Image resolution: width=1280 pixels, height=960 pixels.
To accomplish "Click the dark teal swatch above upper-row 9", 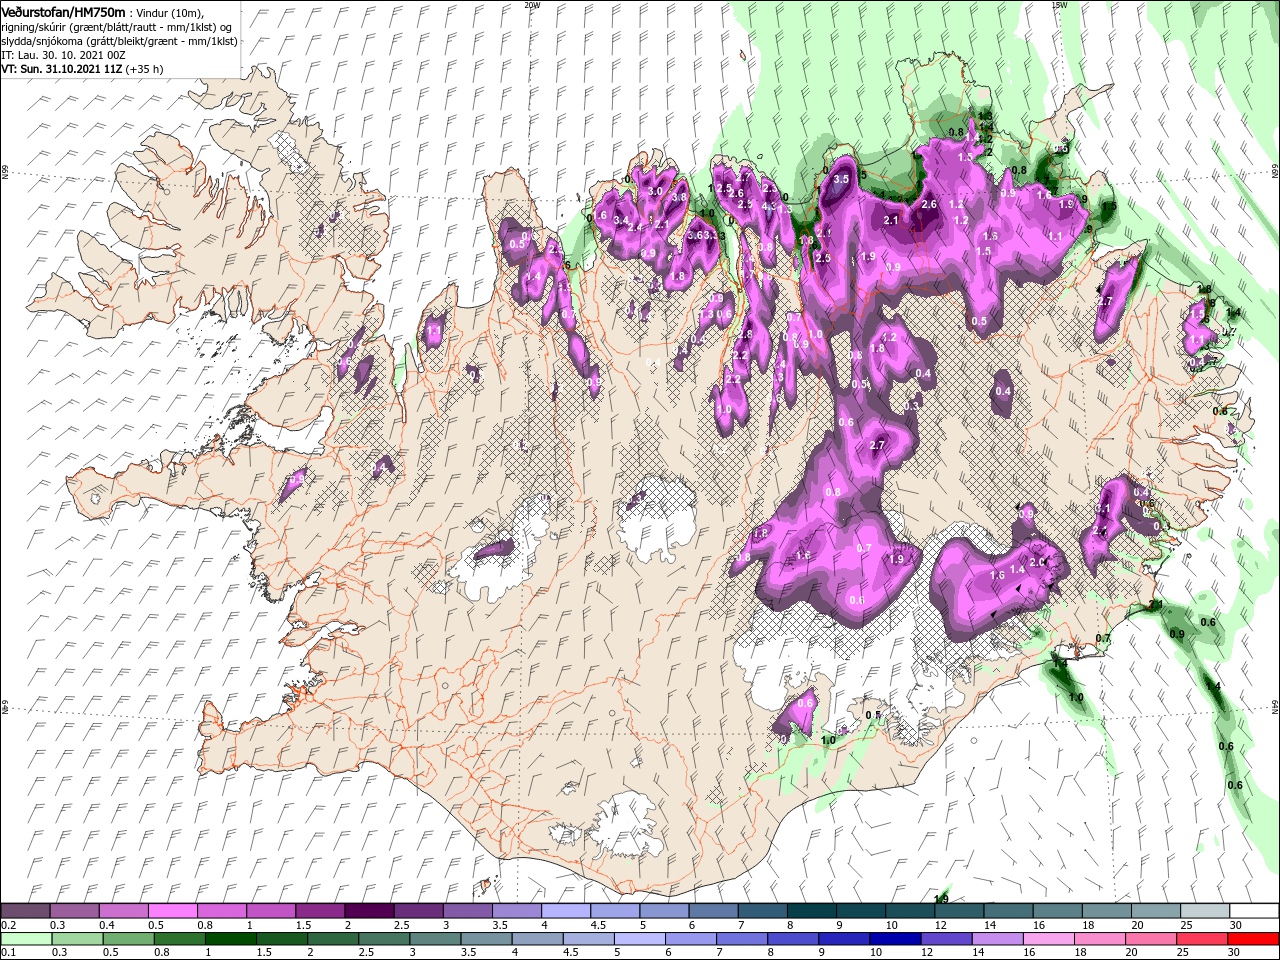I will click(x=860, y=911).
